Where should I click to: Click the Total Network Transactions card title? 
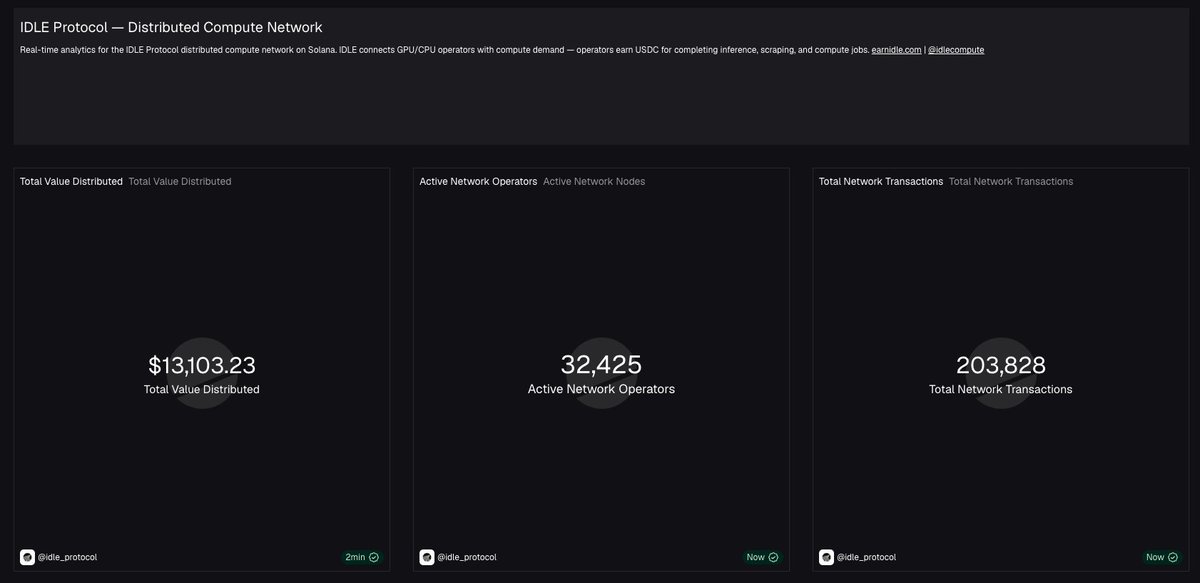coord(881,182)
